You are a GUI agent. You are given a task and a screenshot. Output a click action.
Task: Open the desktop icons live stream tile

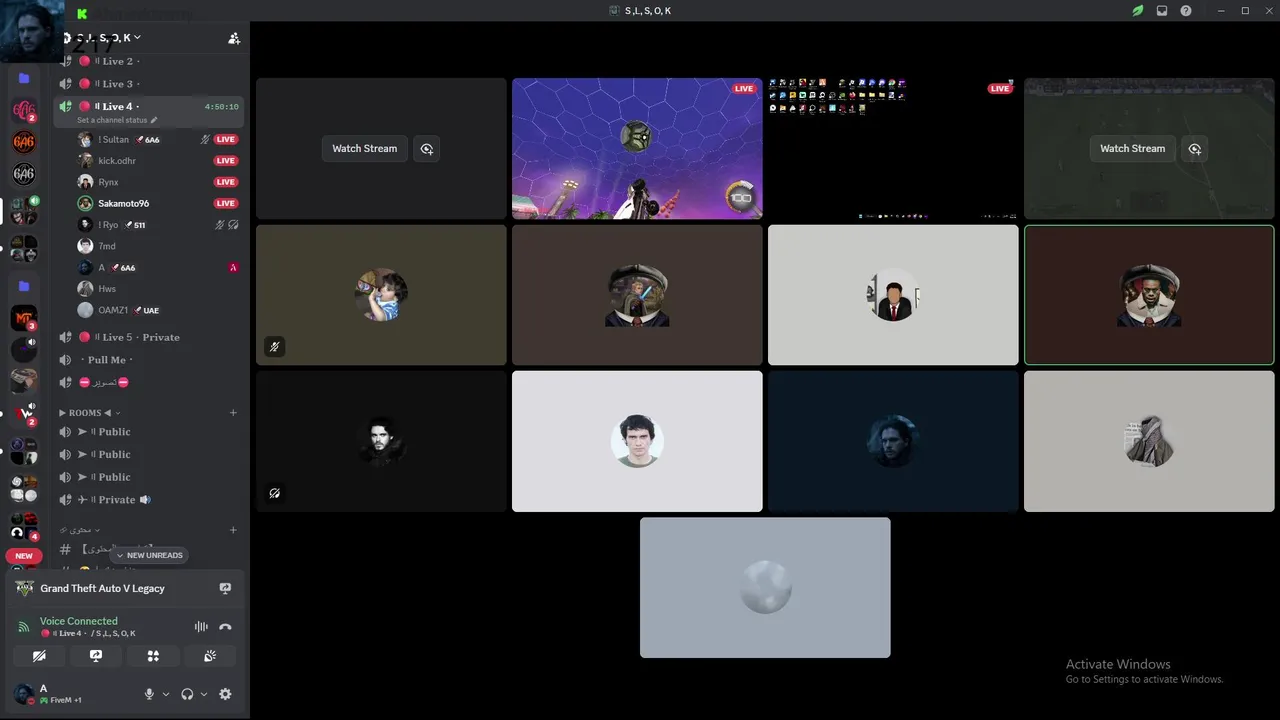[893, 148]
